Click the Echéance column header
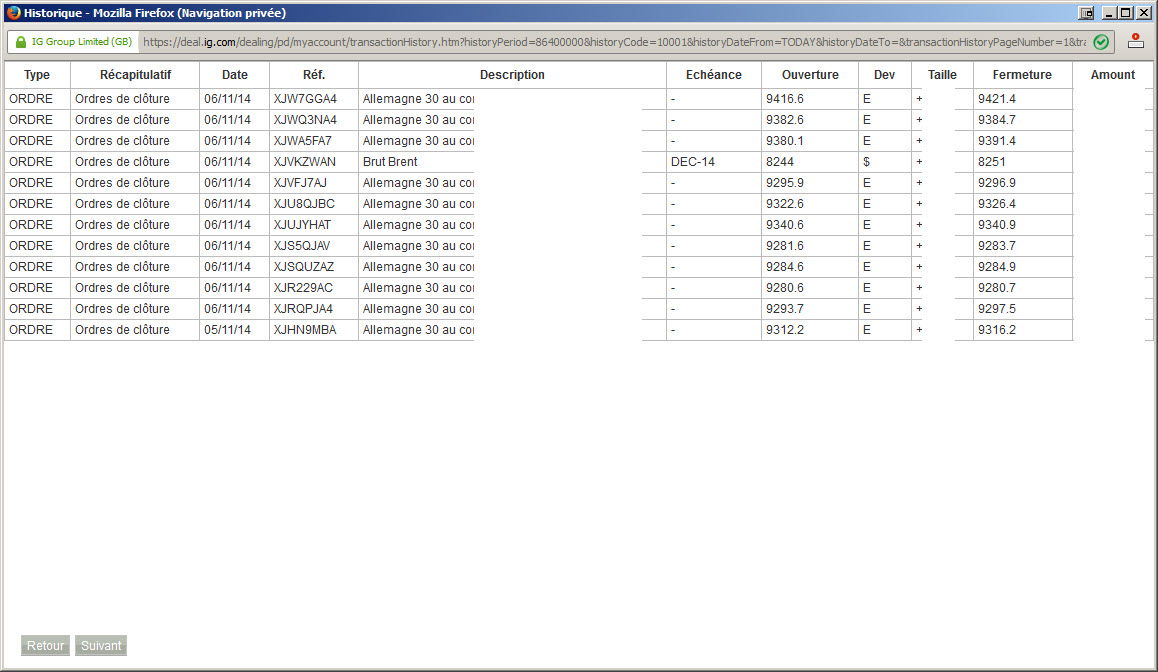 coord(713,75)
